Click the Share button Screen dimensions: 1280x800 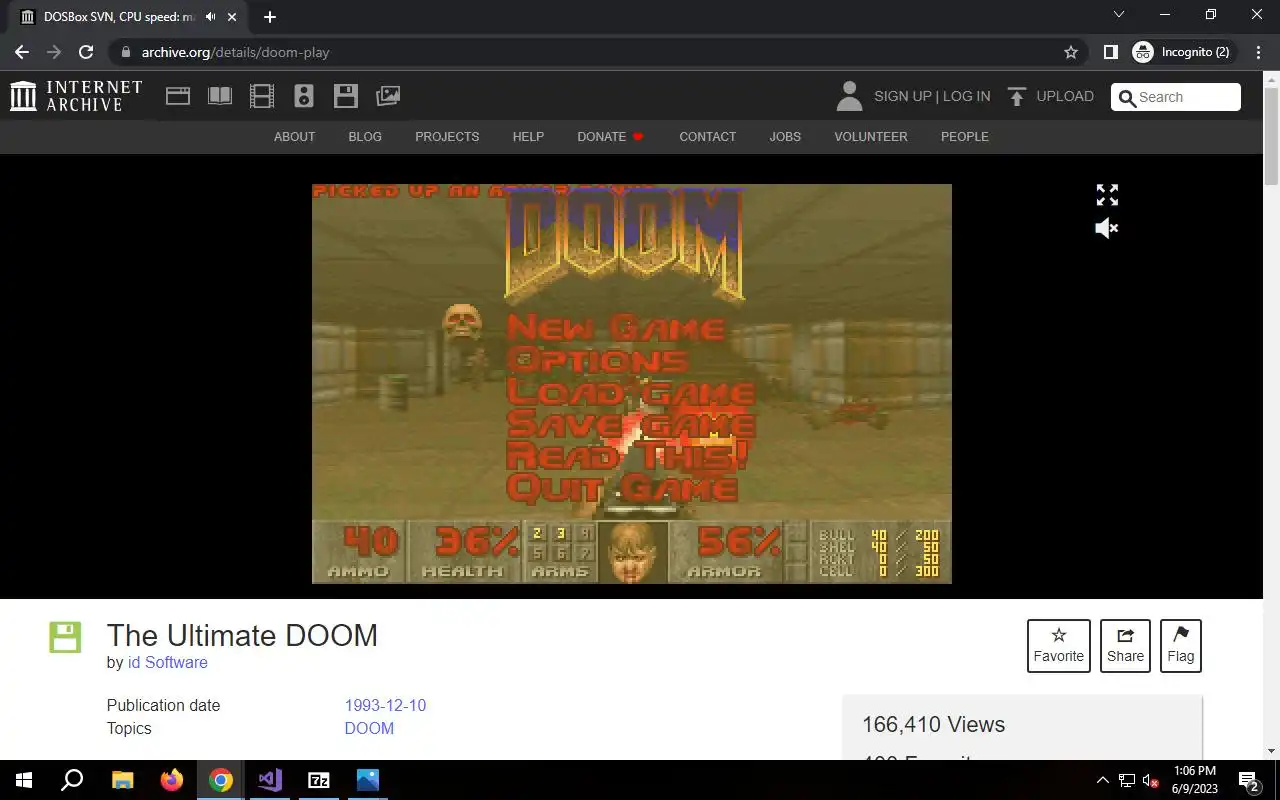1125,646
